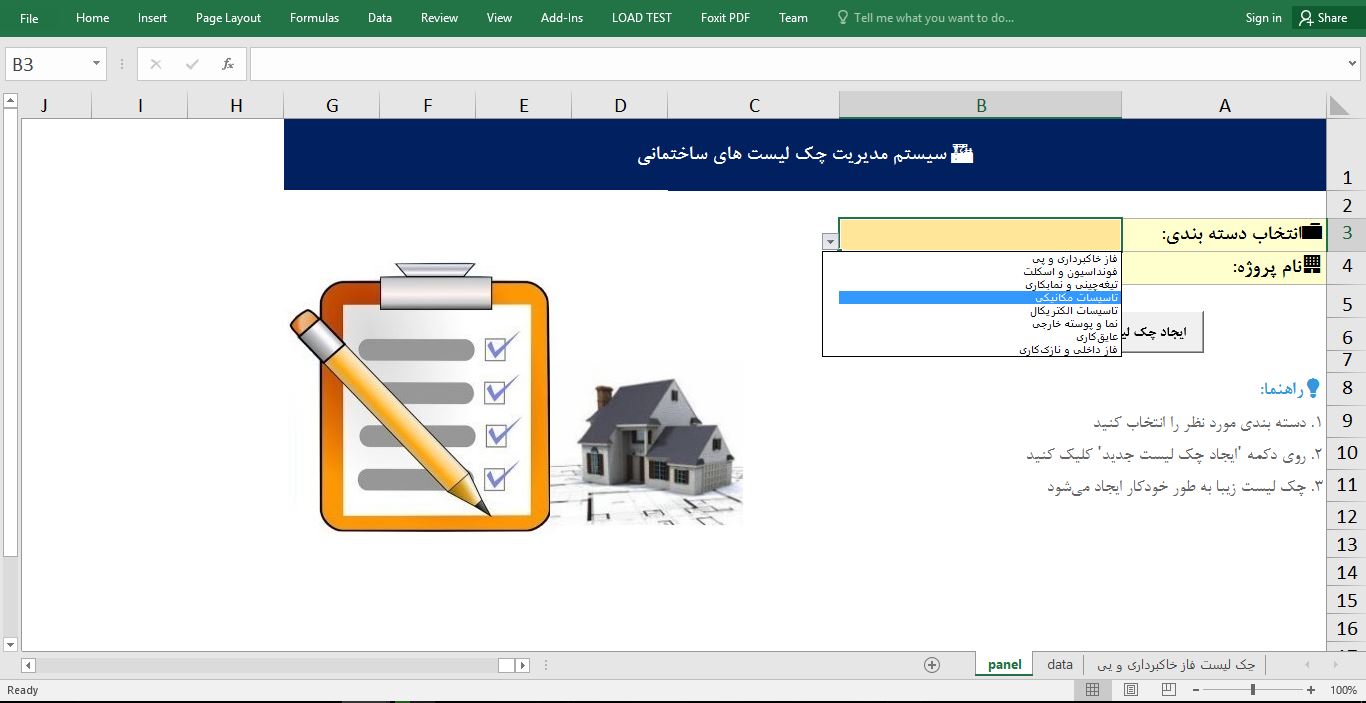Switch to the 'data' sheet tab
Viewport: 1366px width, 703px height.
click(1058, 664)
